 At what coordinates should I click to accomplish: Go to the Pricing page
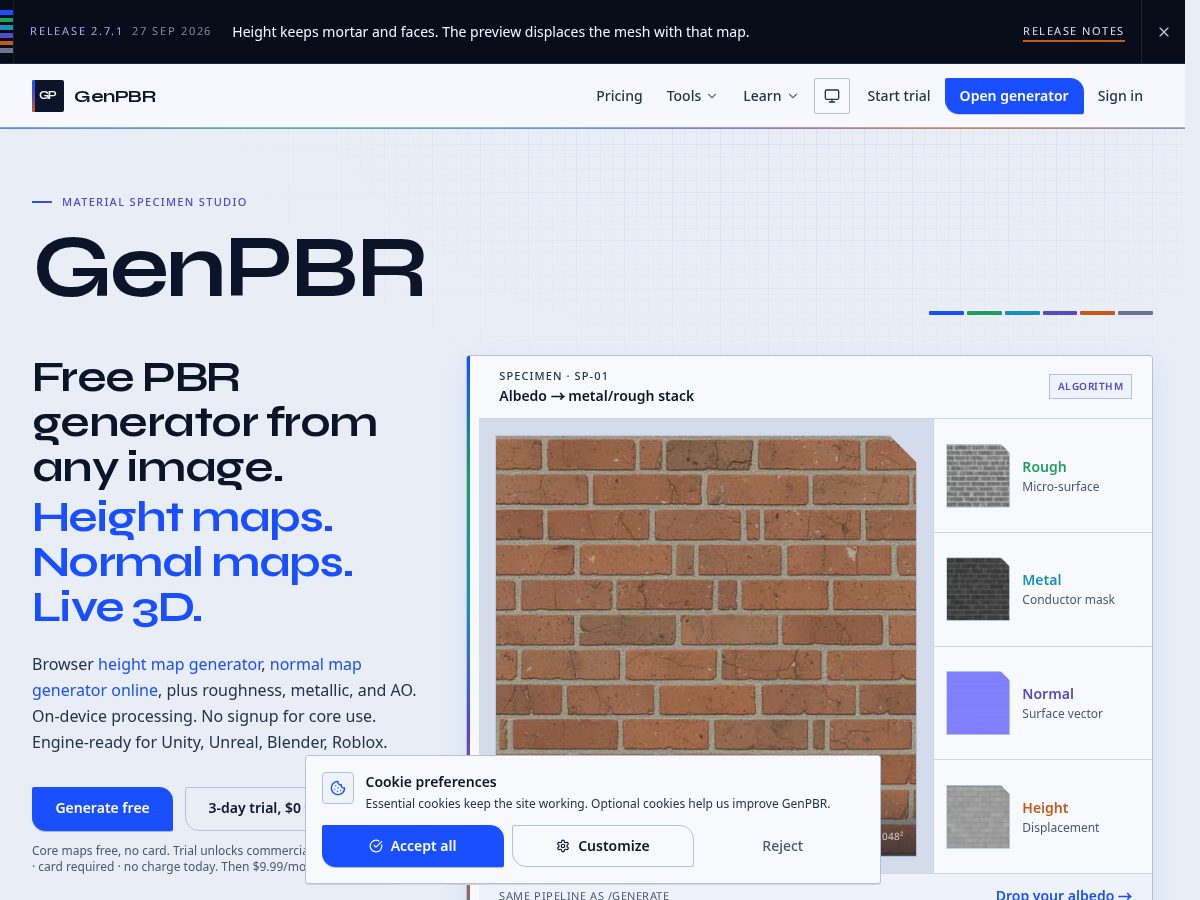click(619, 96)
